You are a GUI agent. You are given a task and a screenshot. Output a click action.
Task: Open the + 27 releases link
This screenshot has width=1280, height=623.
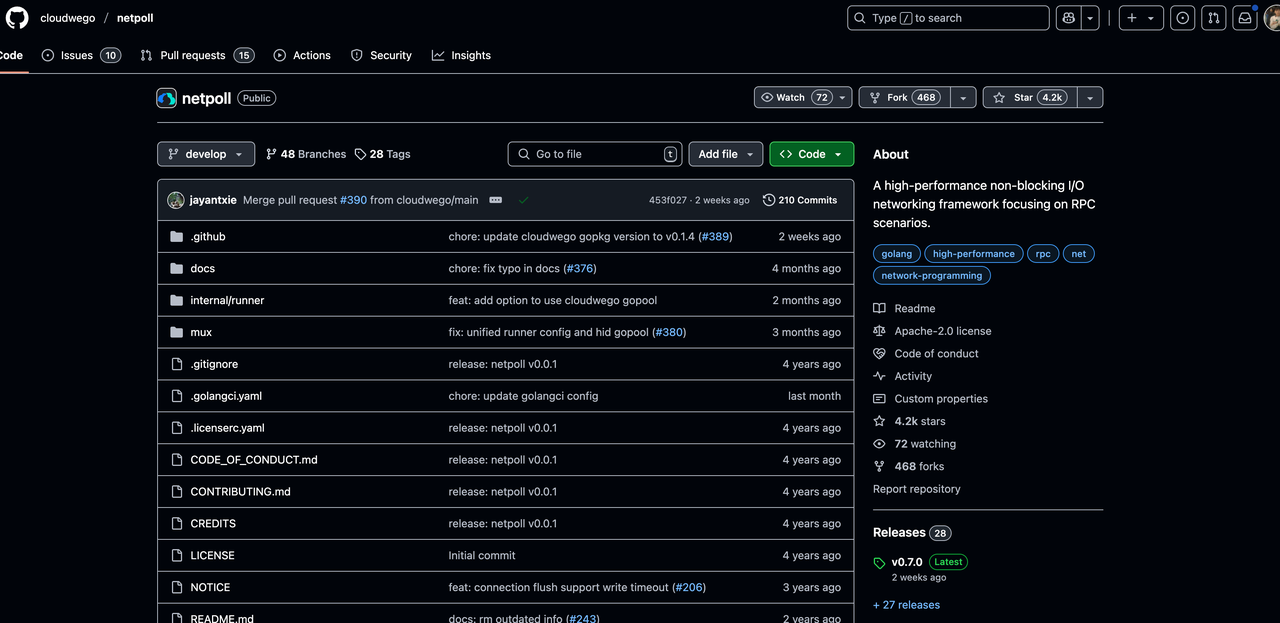[x=906, y=605]
